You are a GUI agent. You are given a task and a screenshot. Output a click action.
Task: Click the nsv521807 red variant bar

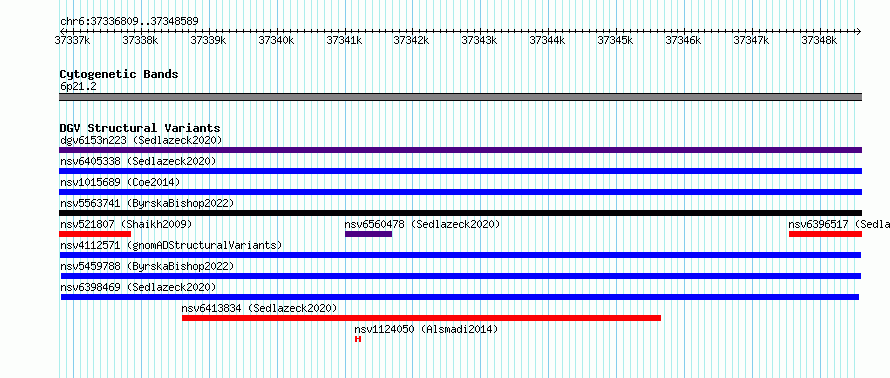click(95, 234)
